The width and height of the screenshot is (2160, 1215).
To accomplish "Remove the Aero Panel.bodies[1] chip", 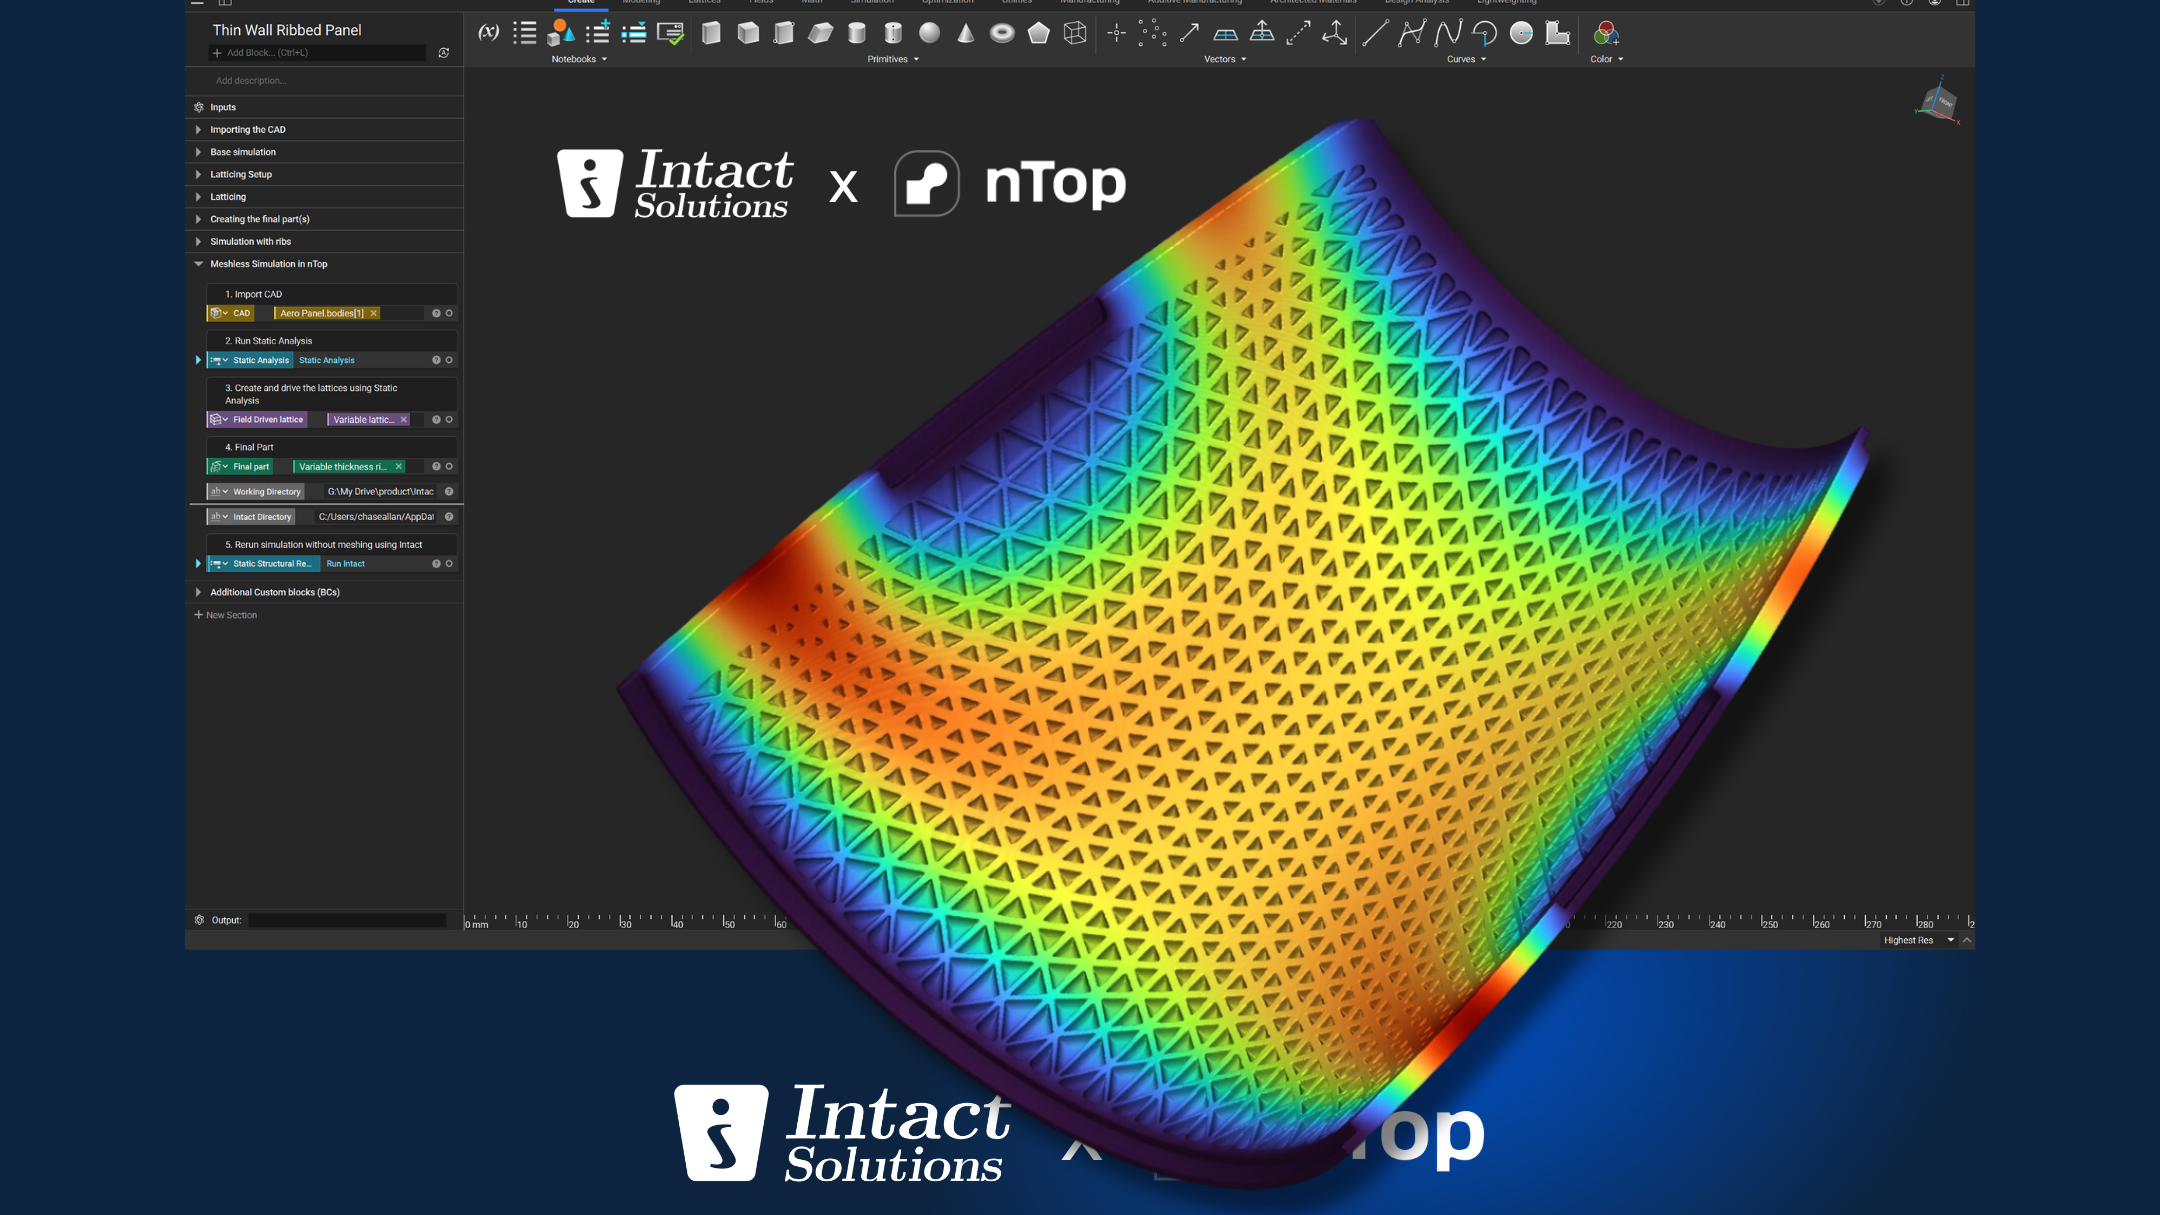I will (374, 313).
